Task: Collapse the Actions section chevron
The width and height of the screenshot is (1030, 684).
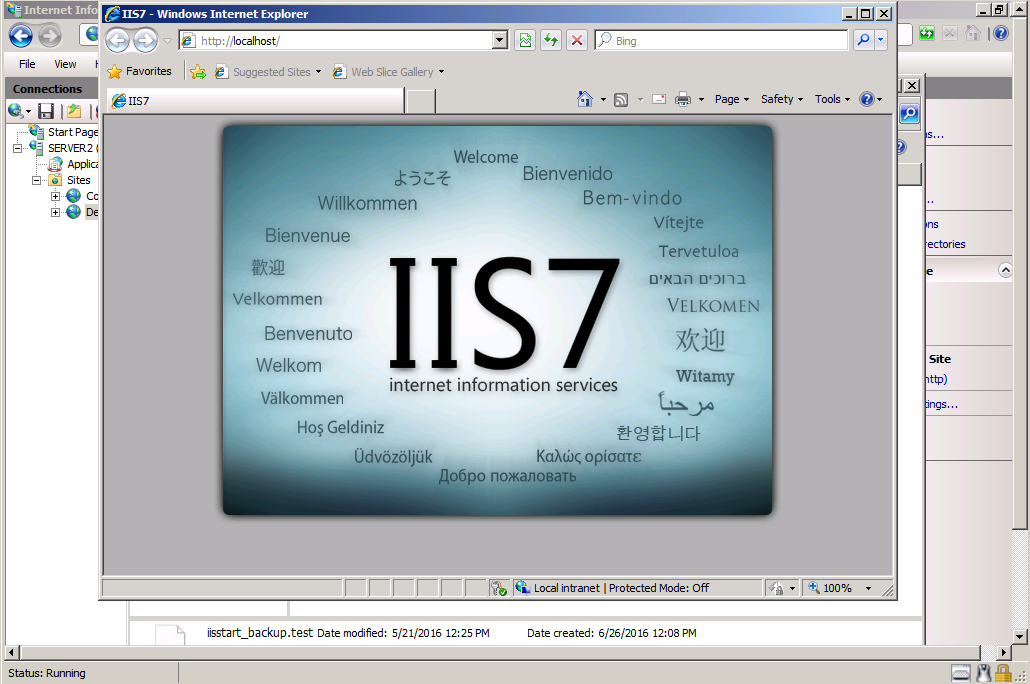Action: 1004,270
